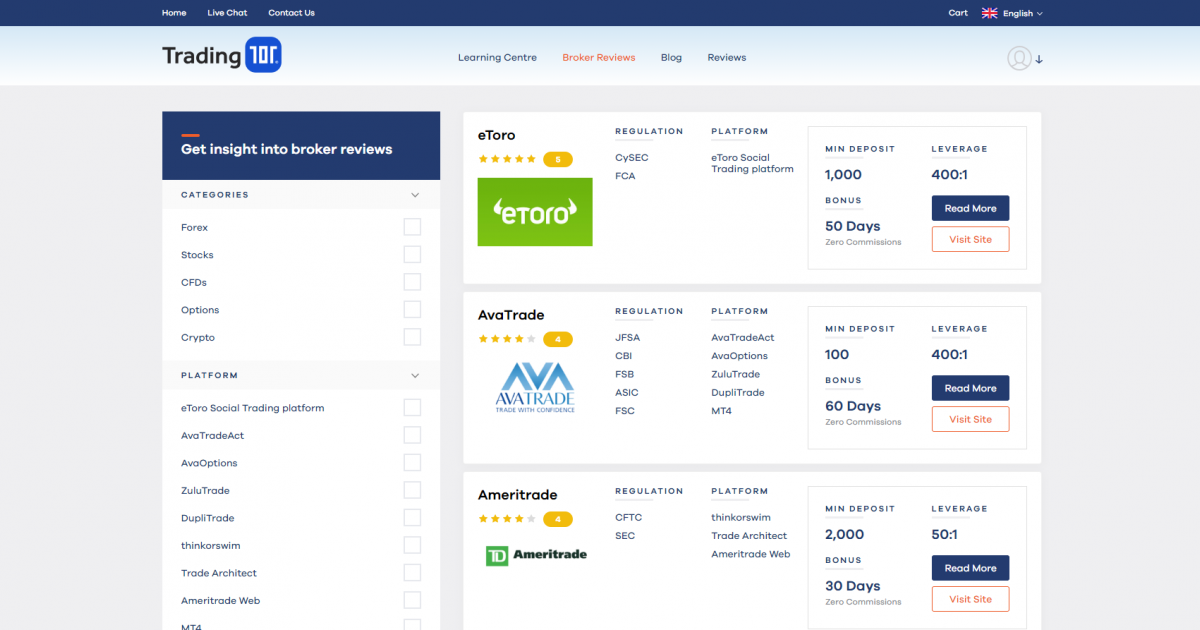Go to the Learning Centre menu
This screenshot has width=1200, height=630.
point(497,58)
